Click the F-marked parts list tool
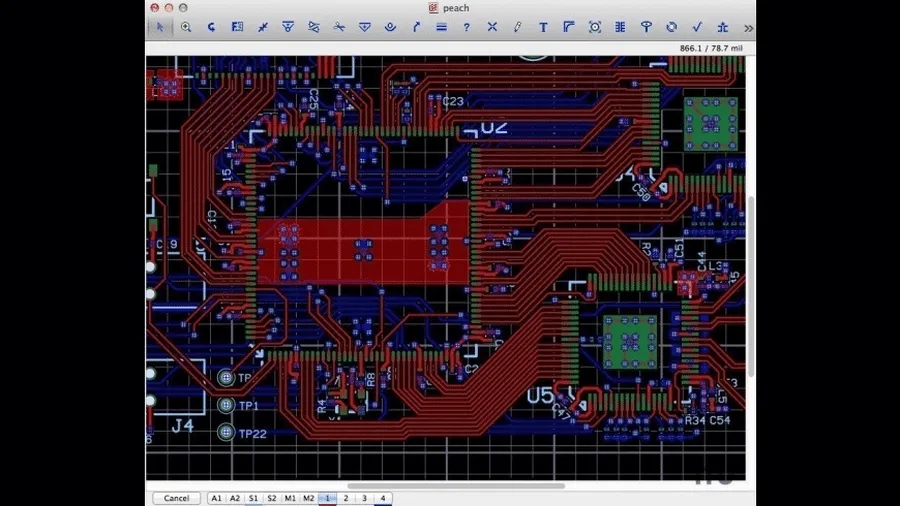Screen dimensions: 900x506 [237, 27]
